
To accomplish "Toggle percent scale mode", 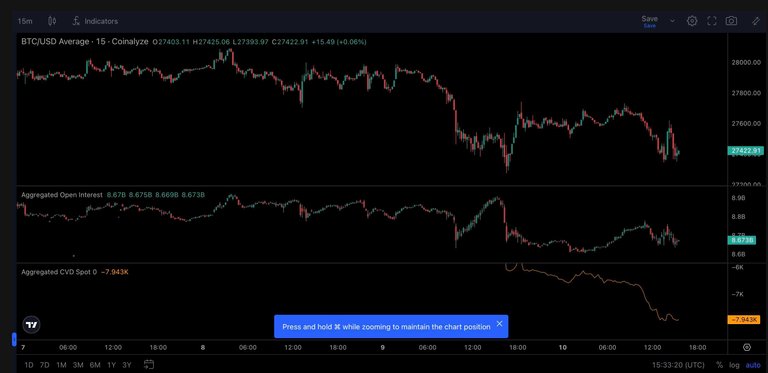I will tap(719, 365).
